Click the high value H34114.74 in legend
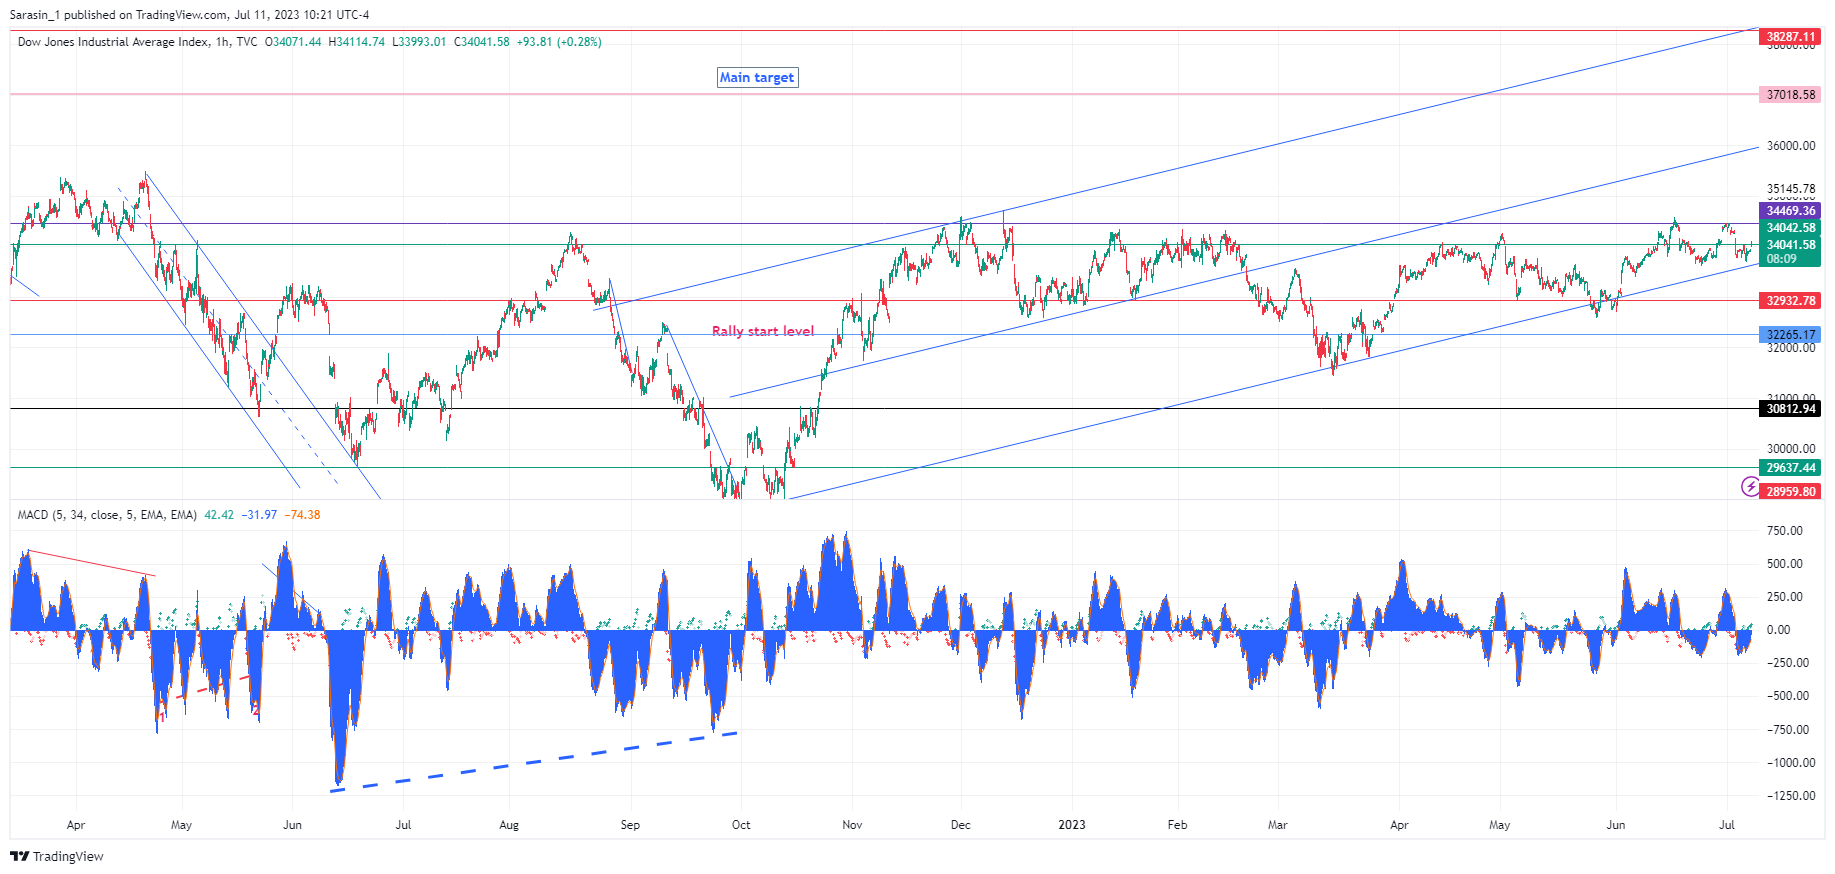 coord(356,42)
